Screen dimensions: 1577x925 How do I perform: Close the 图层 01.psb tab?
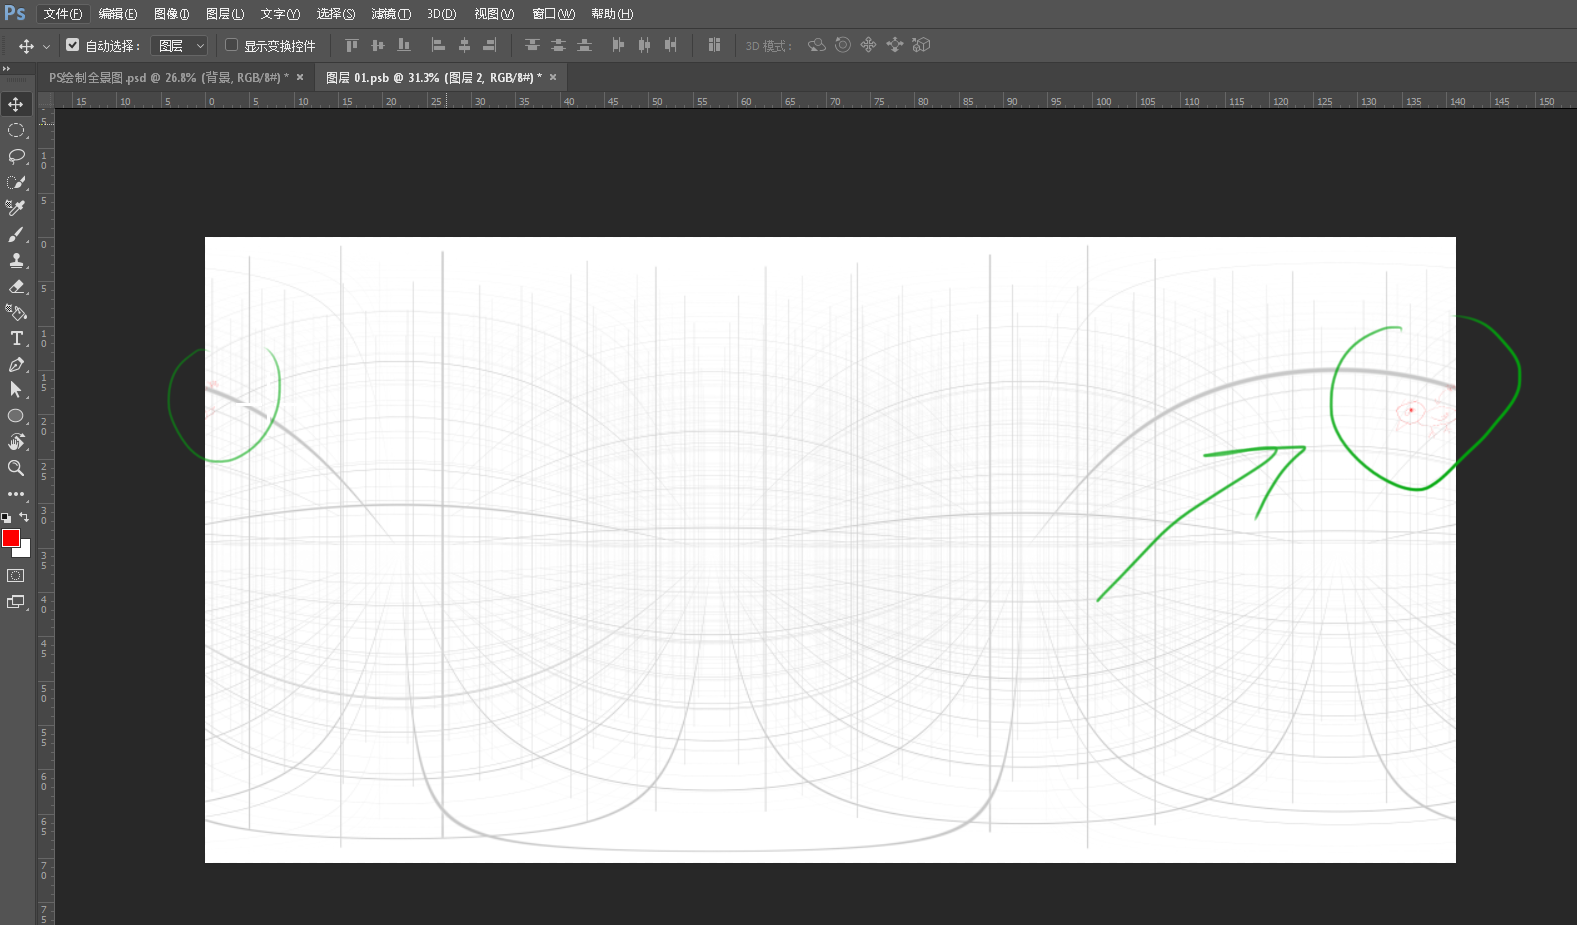pos(553,77)
